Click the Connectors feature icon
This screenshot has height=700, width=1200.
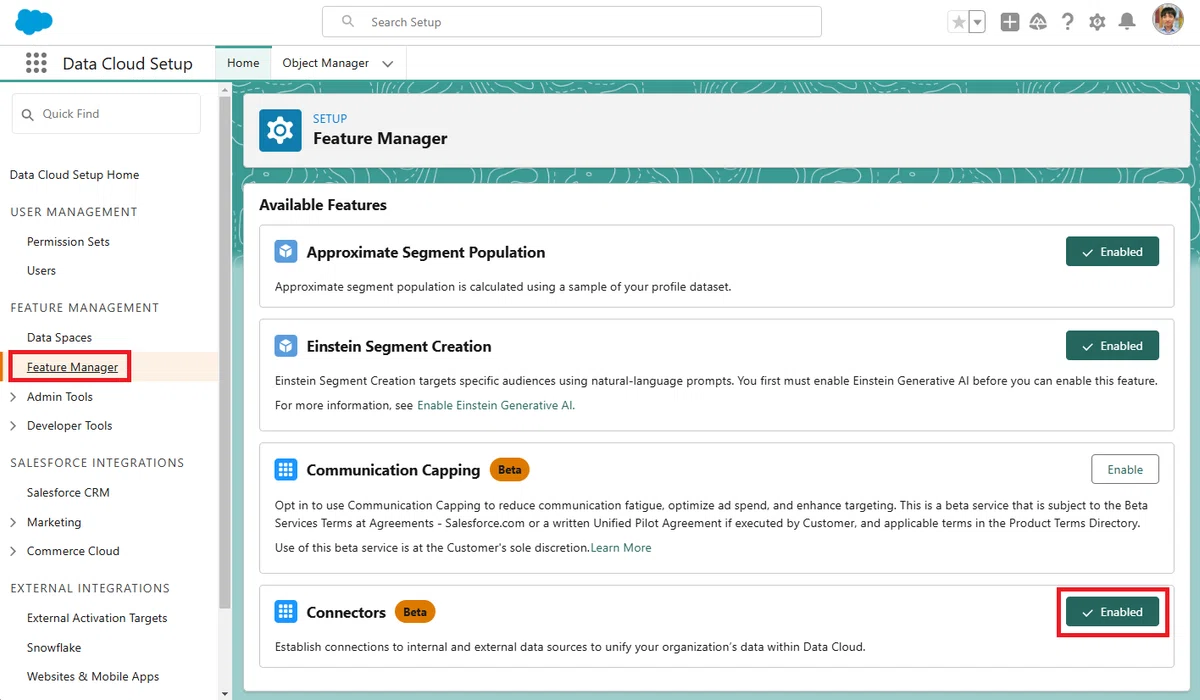click(286, 612)
